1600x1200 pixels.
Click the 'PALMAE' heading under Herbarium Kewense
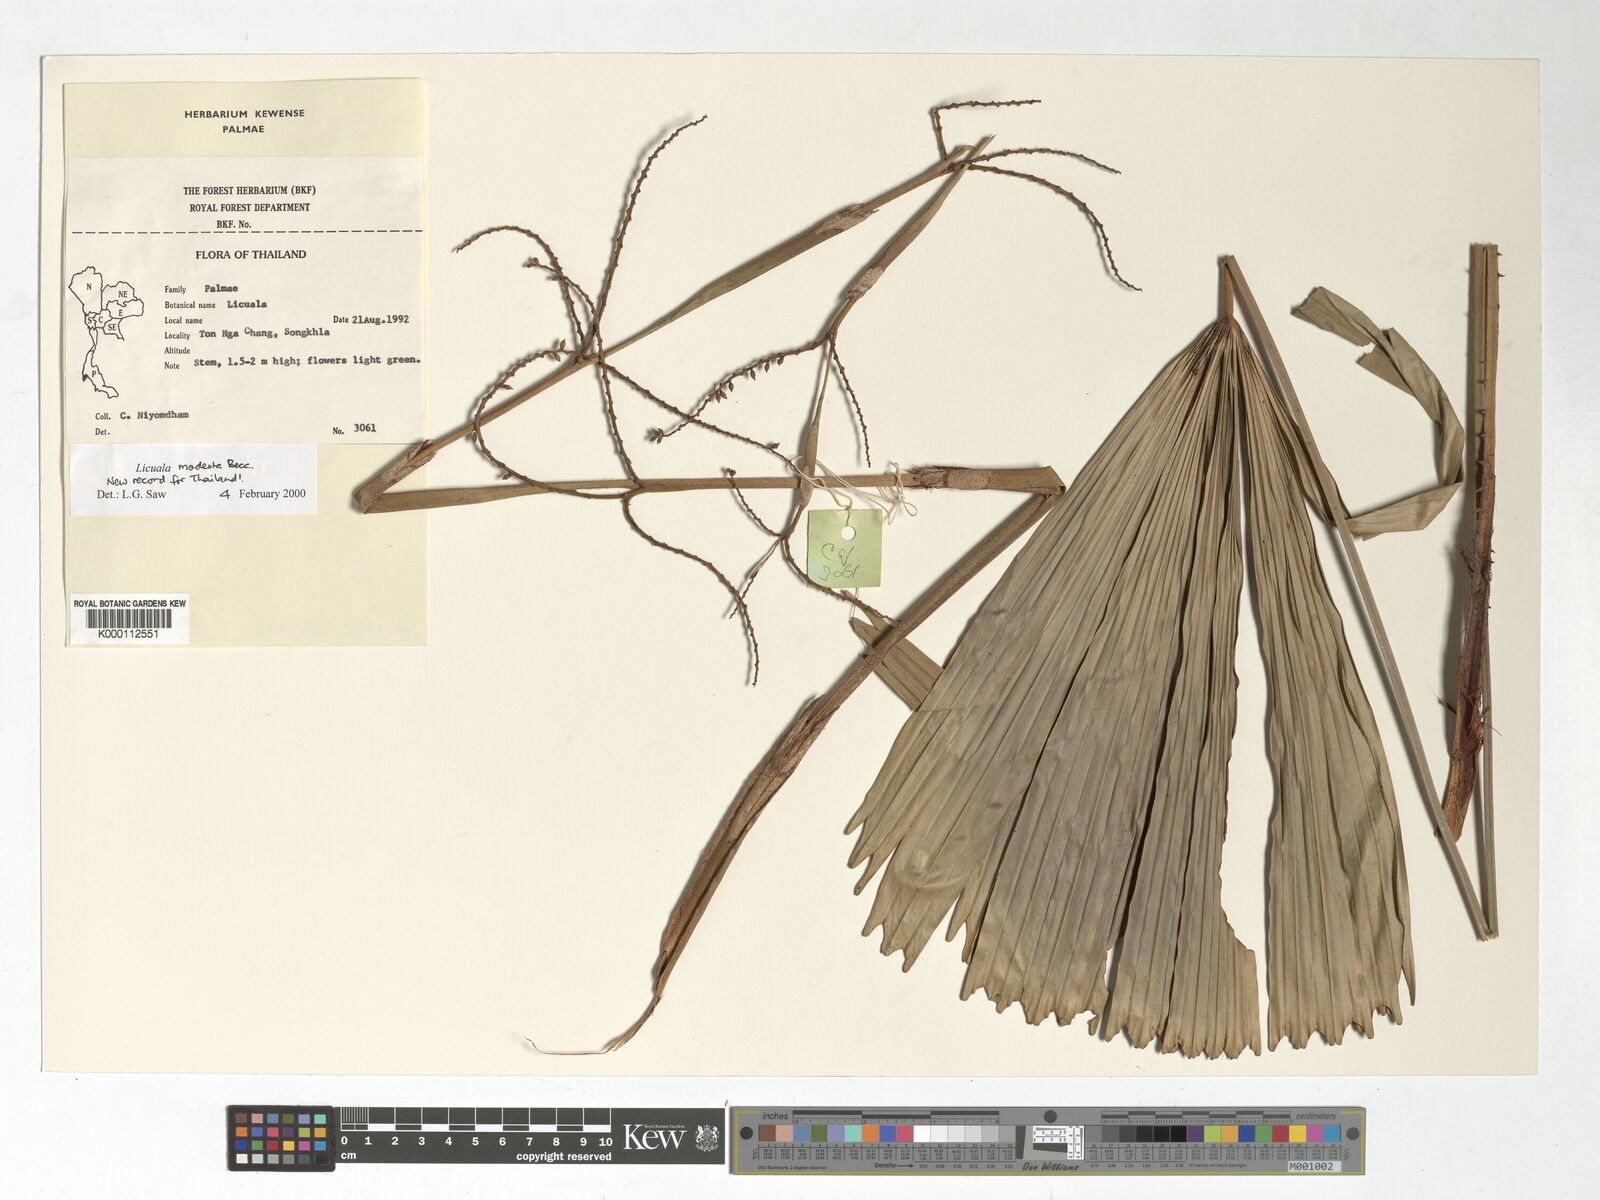pyautogui.click(x=244, y=129)
